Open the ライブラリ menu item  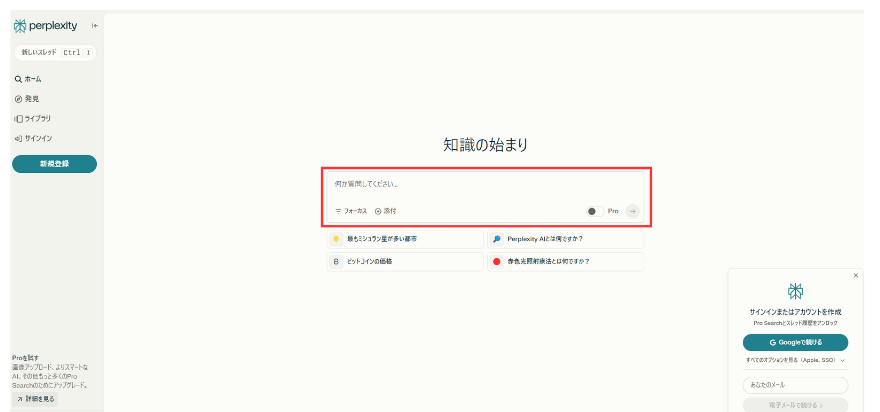pos(33,119)
